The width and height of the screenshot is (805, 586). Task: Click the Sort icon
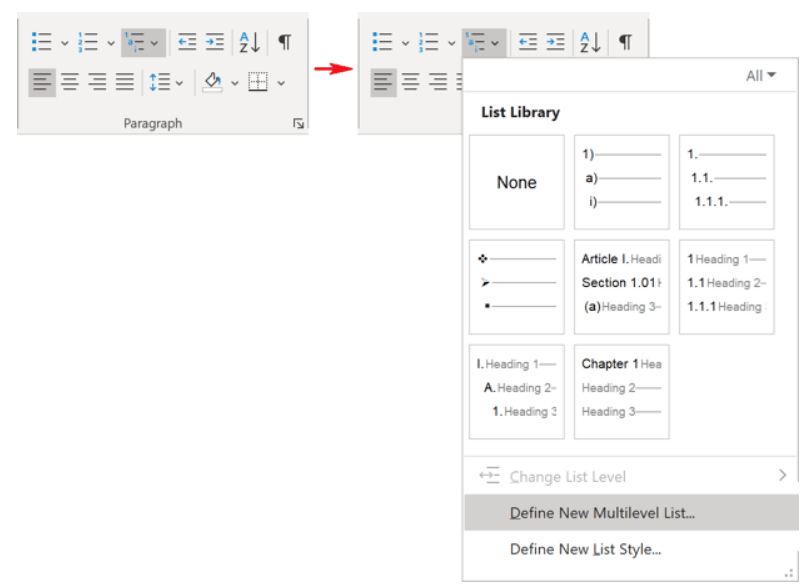248,41
